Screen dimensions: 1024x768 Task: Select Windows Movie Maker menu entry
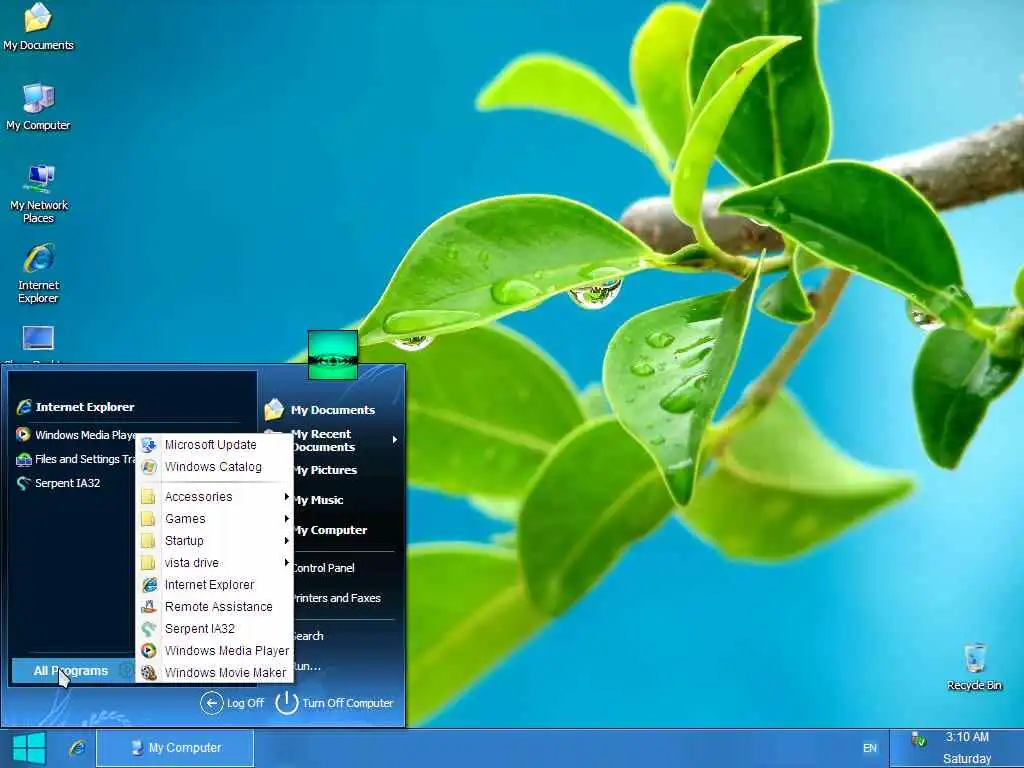click(214, 673)
